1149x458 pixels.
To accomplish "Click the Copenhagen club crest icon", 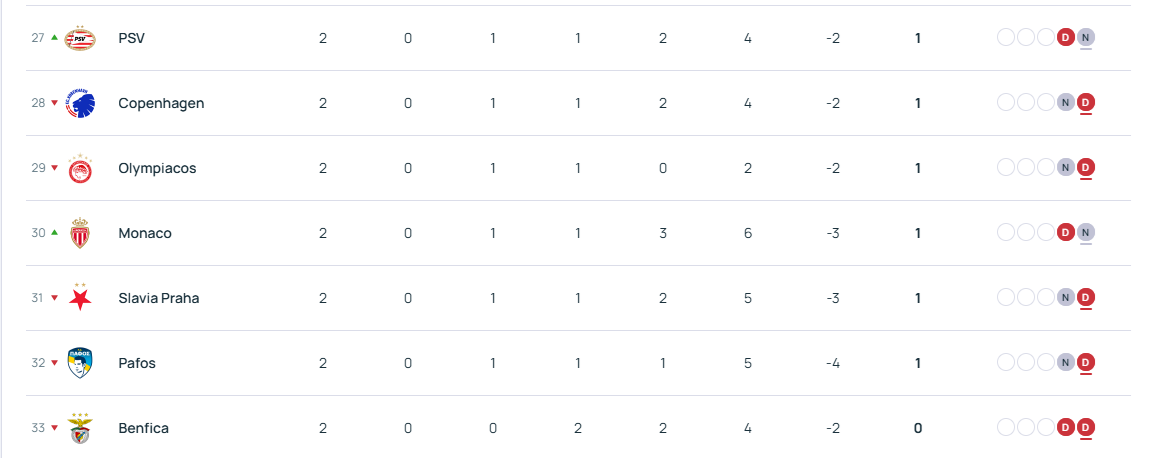I will 80,103.
